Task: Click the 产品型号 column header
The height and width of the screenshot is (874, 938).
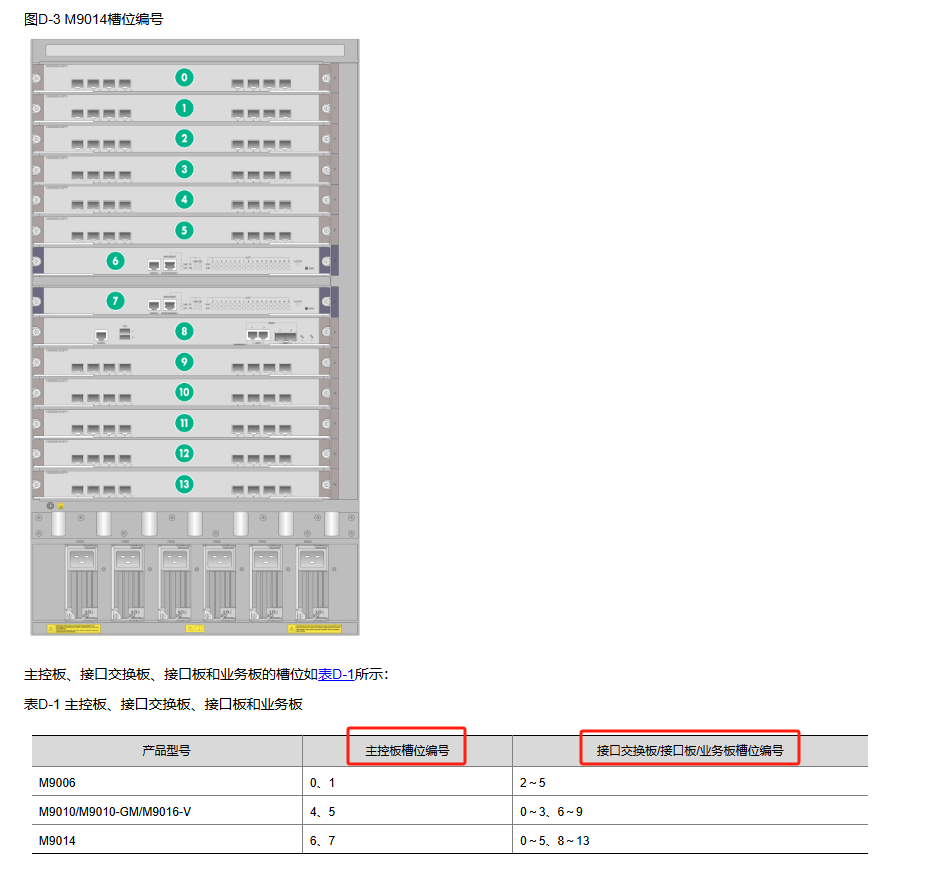Action: 166,750
